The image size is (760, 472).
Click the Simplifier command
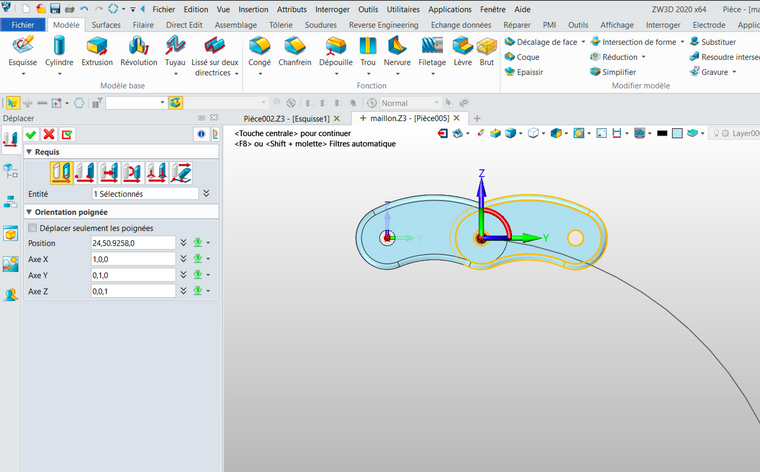coord(613,72)
